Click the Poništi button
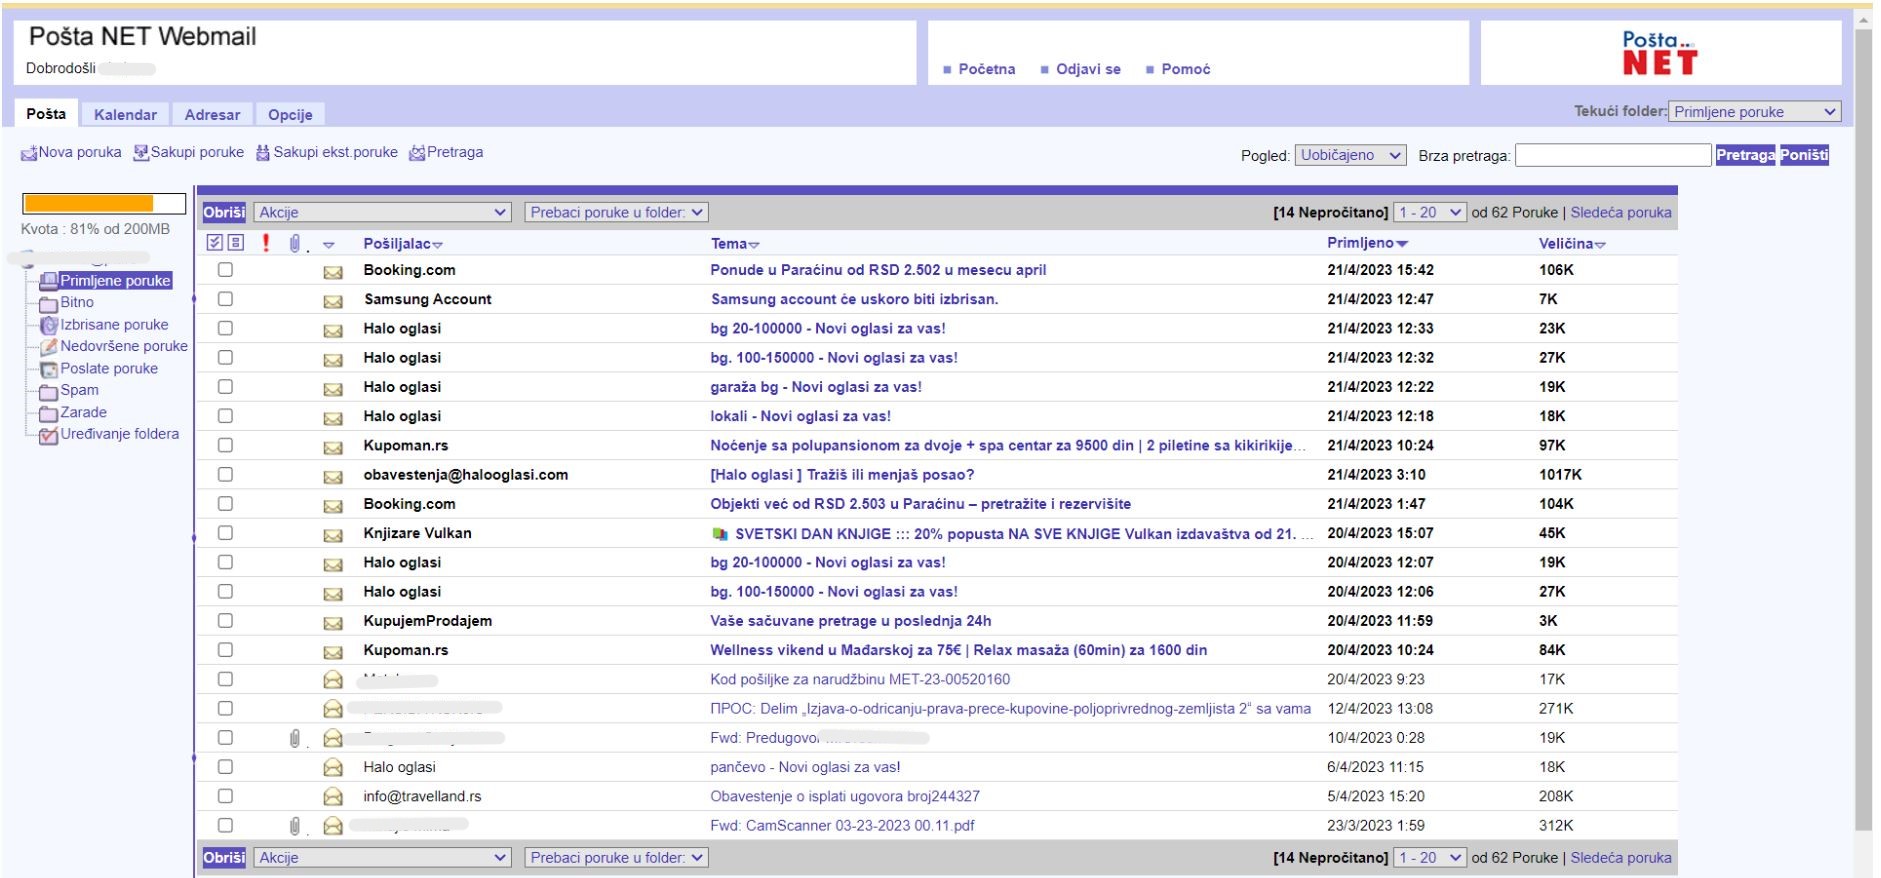This screenshot has height=878, width=1881. coord(1804,155)
